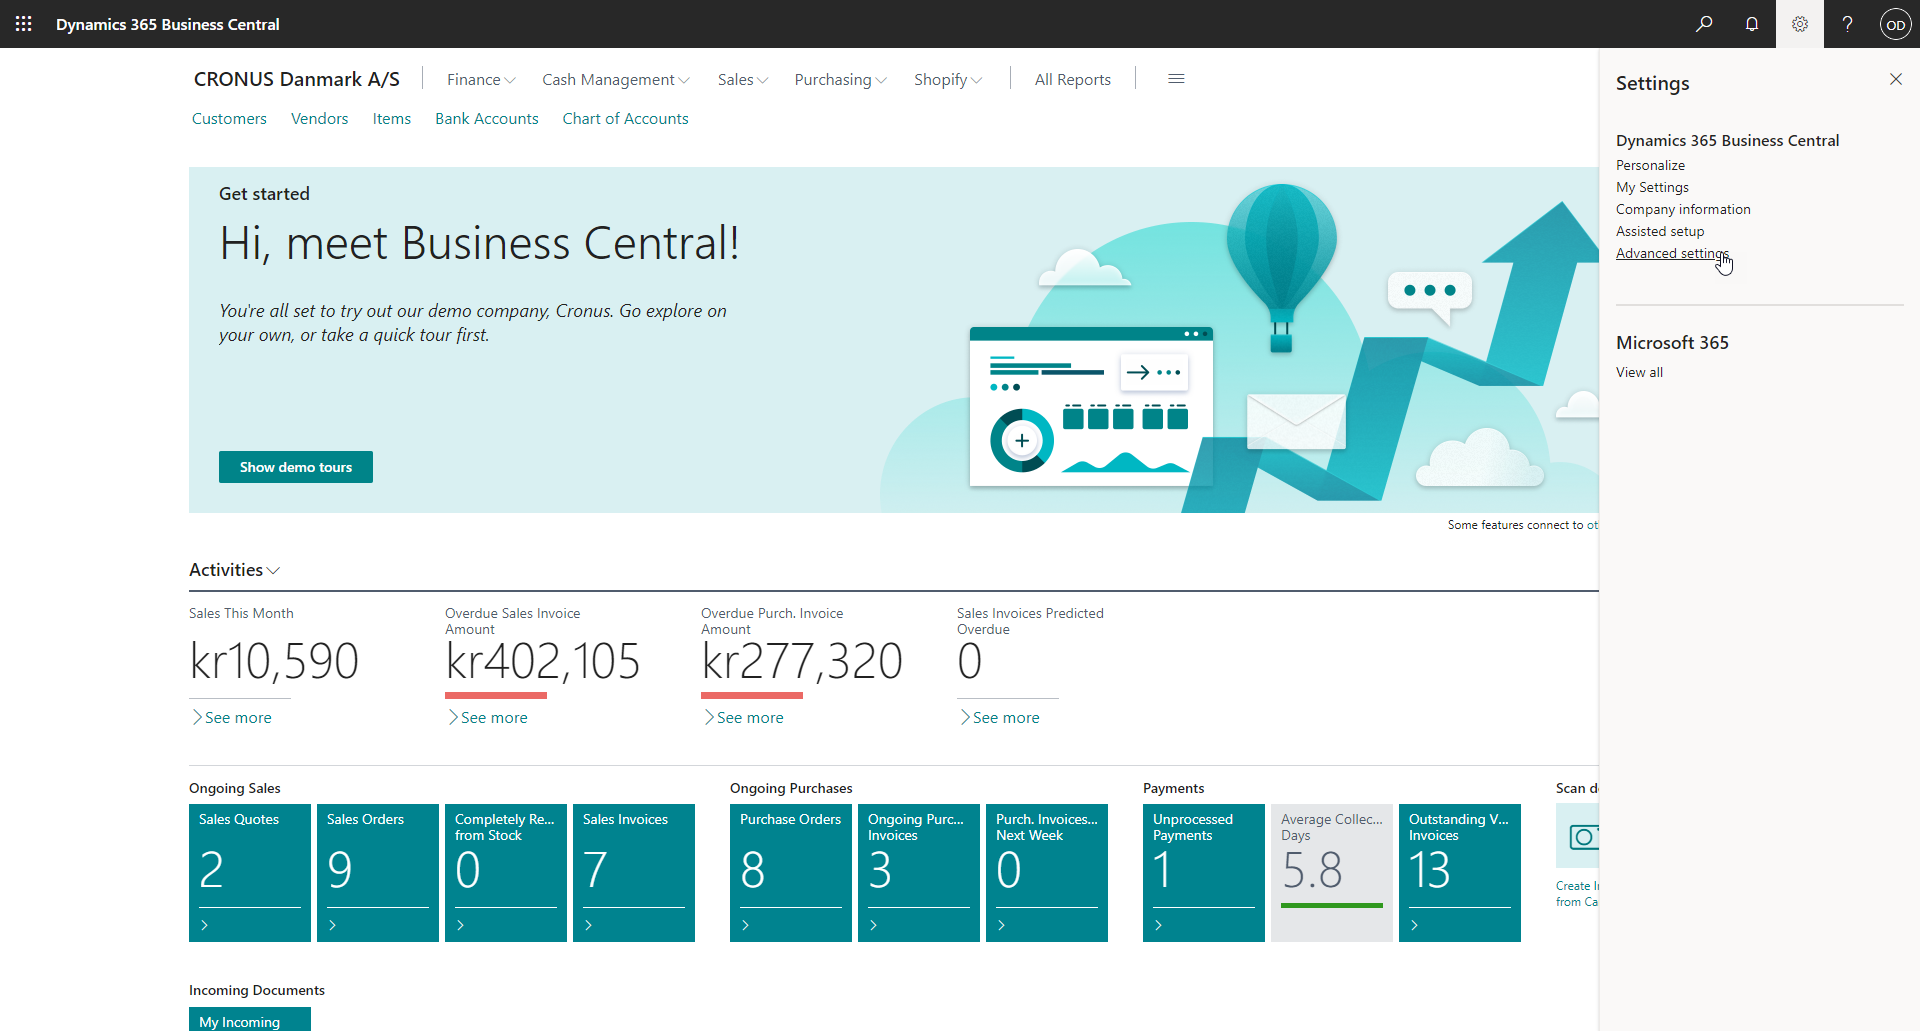Open Outstanding Vendor Invoices tile showing 13

1460,872
